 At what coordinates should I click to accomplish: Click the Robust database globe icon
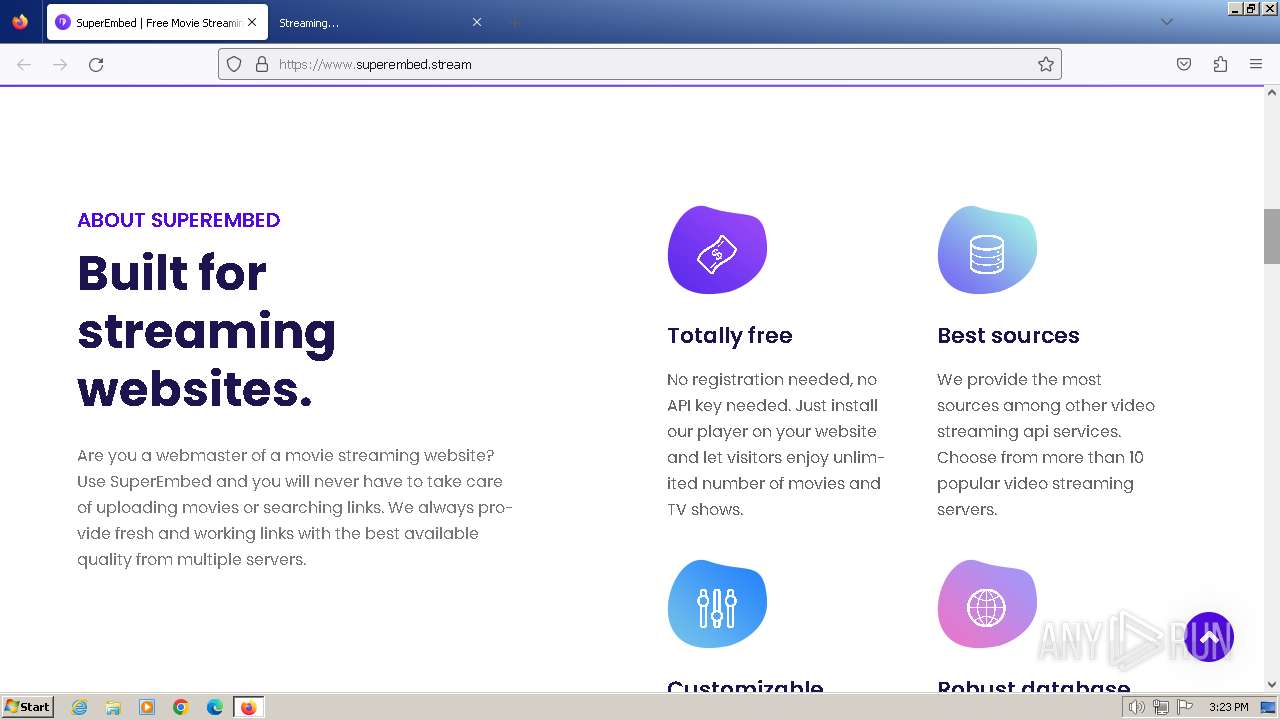pyautogui.click(x=987, y=604)
